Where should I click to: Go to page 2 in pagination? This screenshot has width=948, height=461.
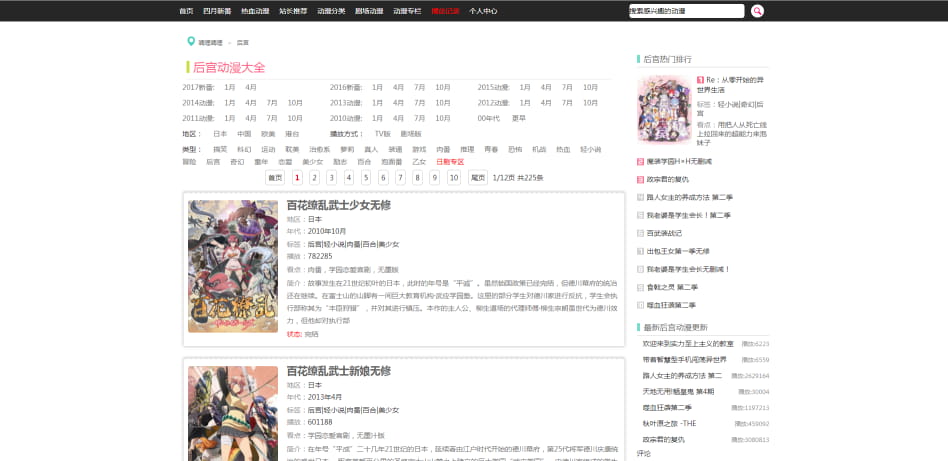click(314, 177)
